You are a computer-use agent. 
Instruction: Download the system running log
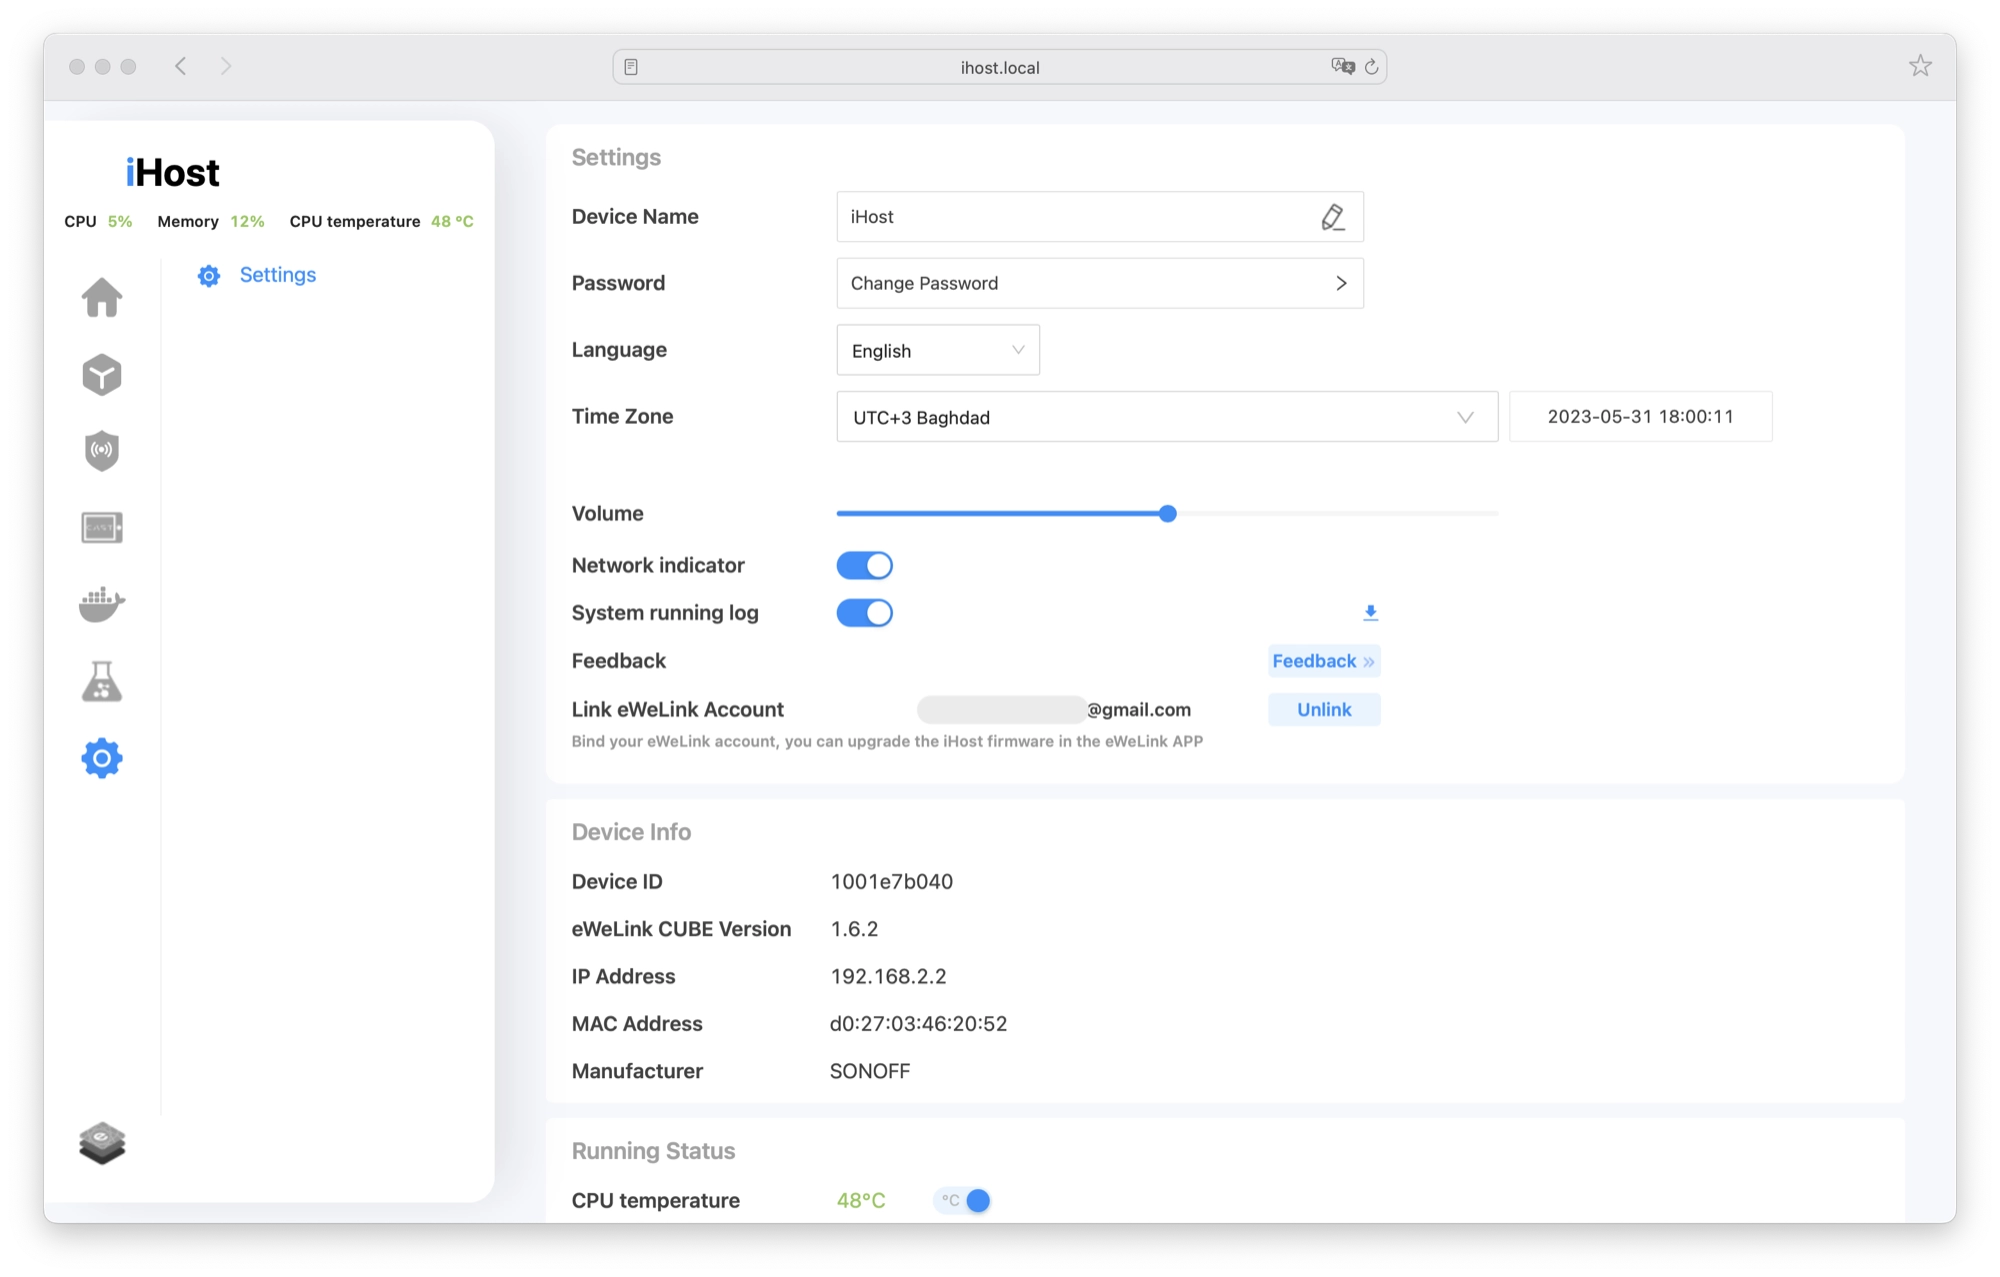coord(1371,612)
